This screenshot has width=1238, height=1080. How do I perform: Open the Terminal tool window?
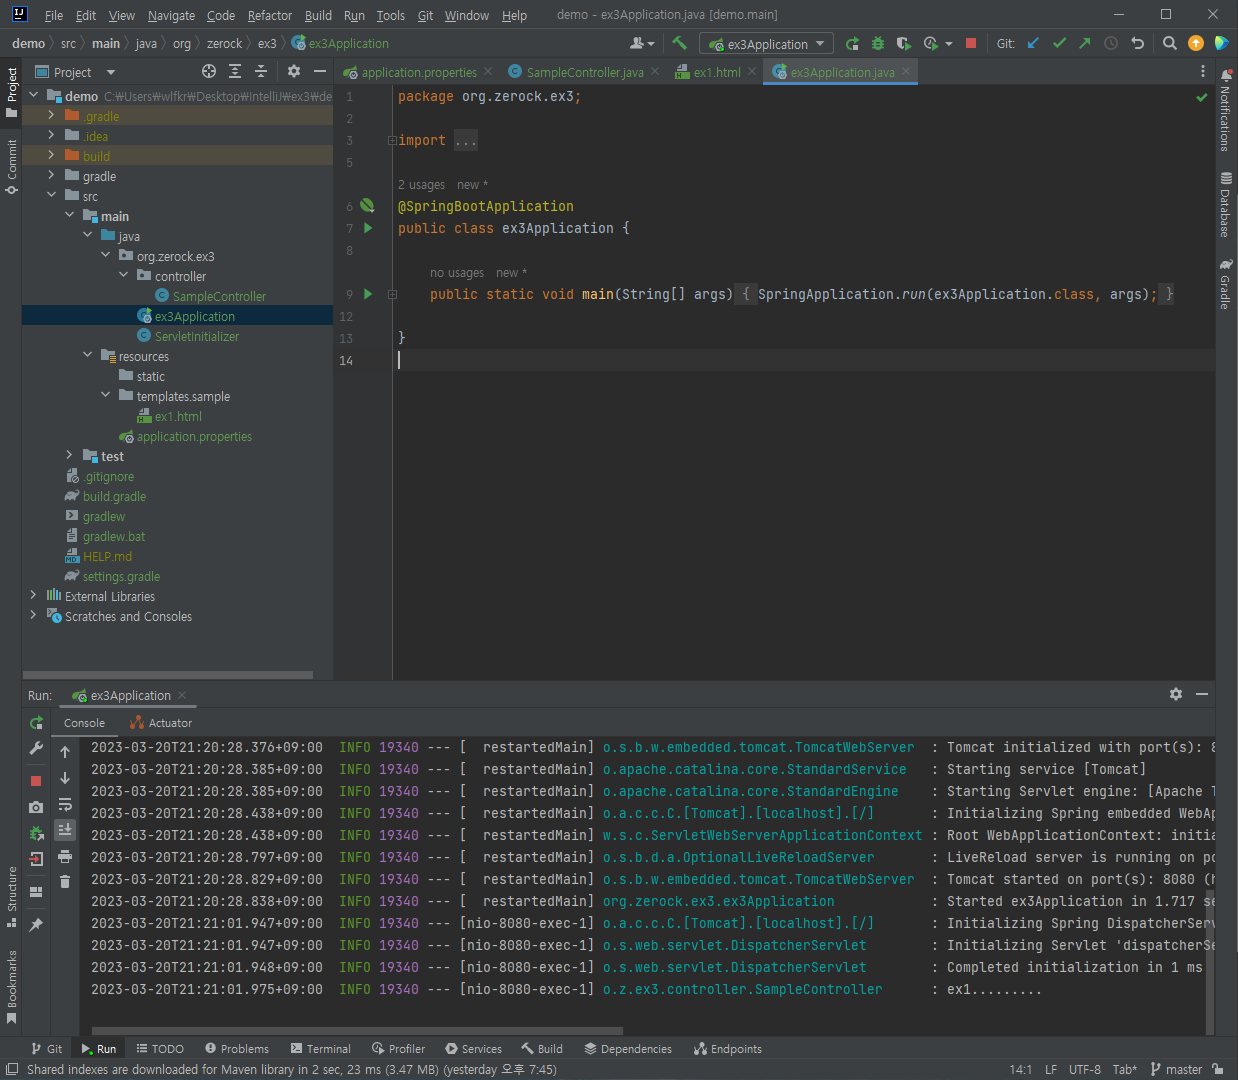tap(321, 1049)
